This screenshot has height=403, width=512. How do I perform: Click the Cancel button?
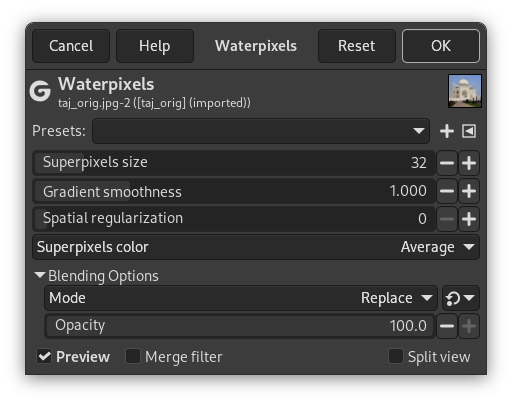point(71,46)
